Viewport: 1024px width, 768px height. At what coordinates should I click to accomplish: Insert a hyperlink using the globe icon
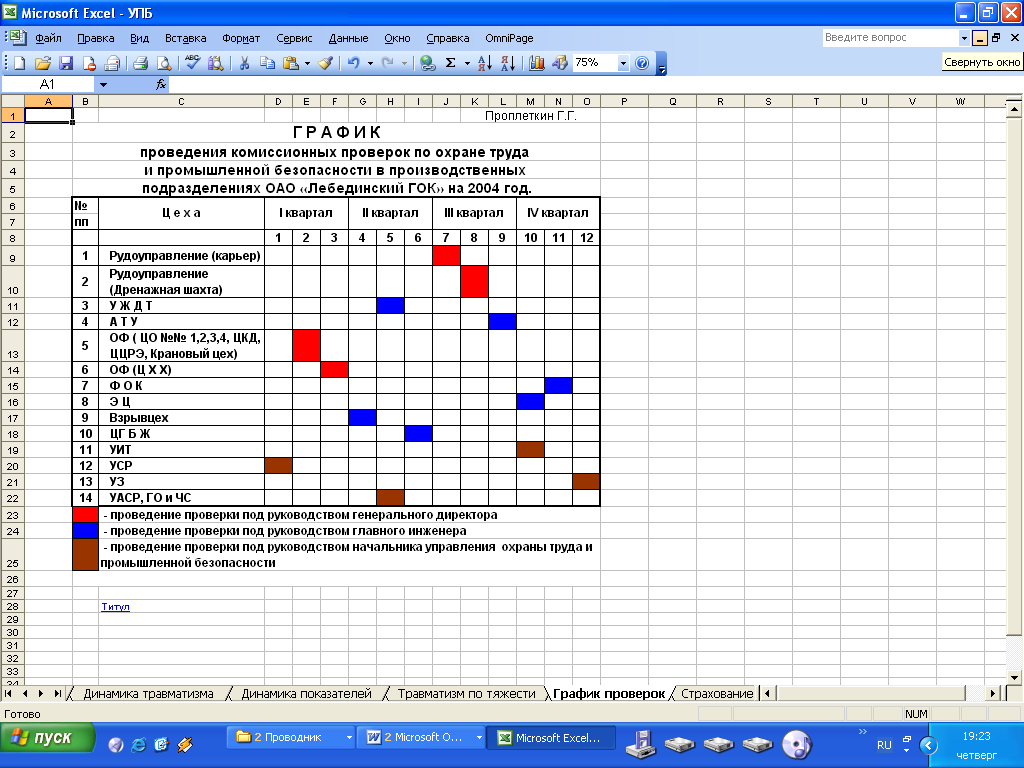(428, 62)
